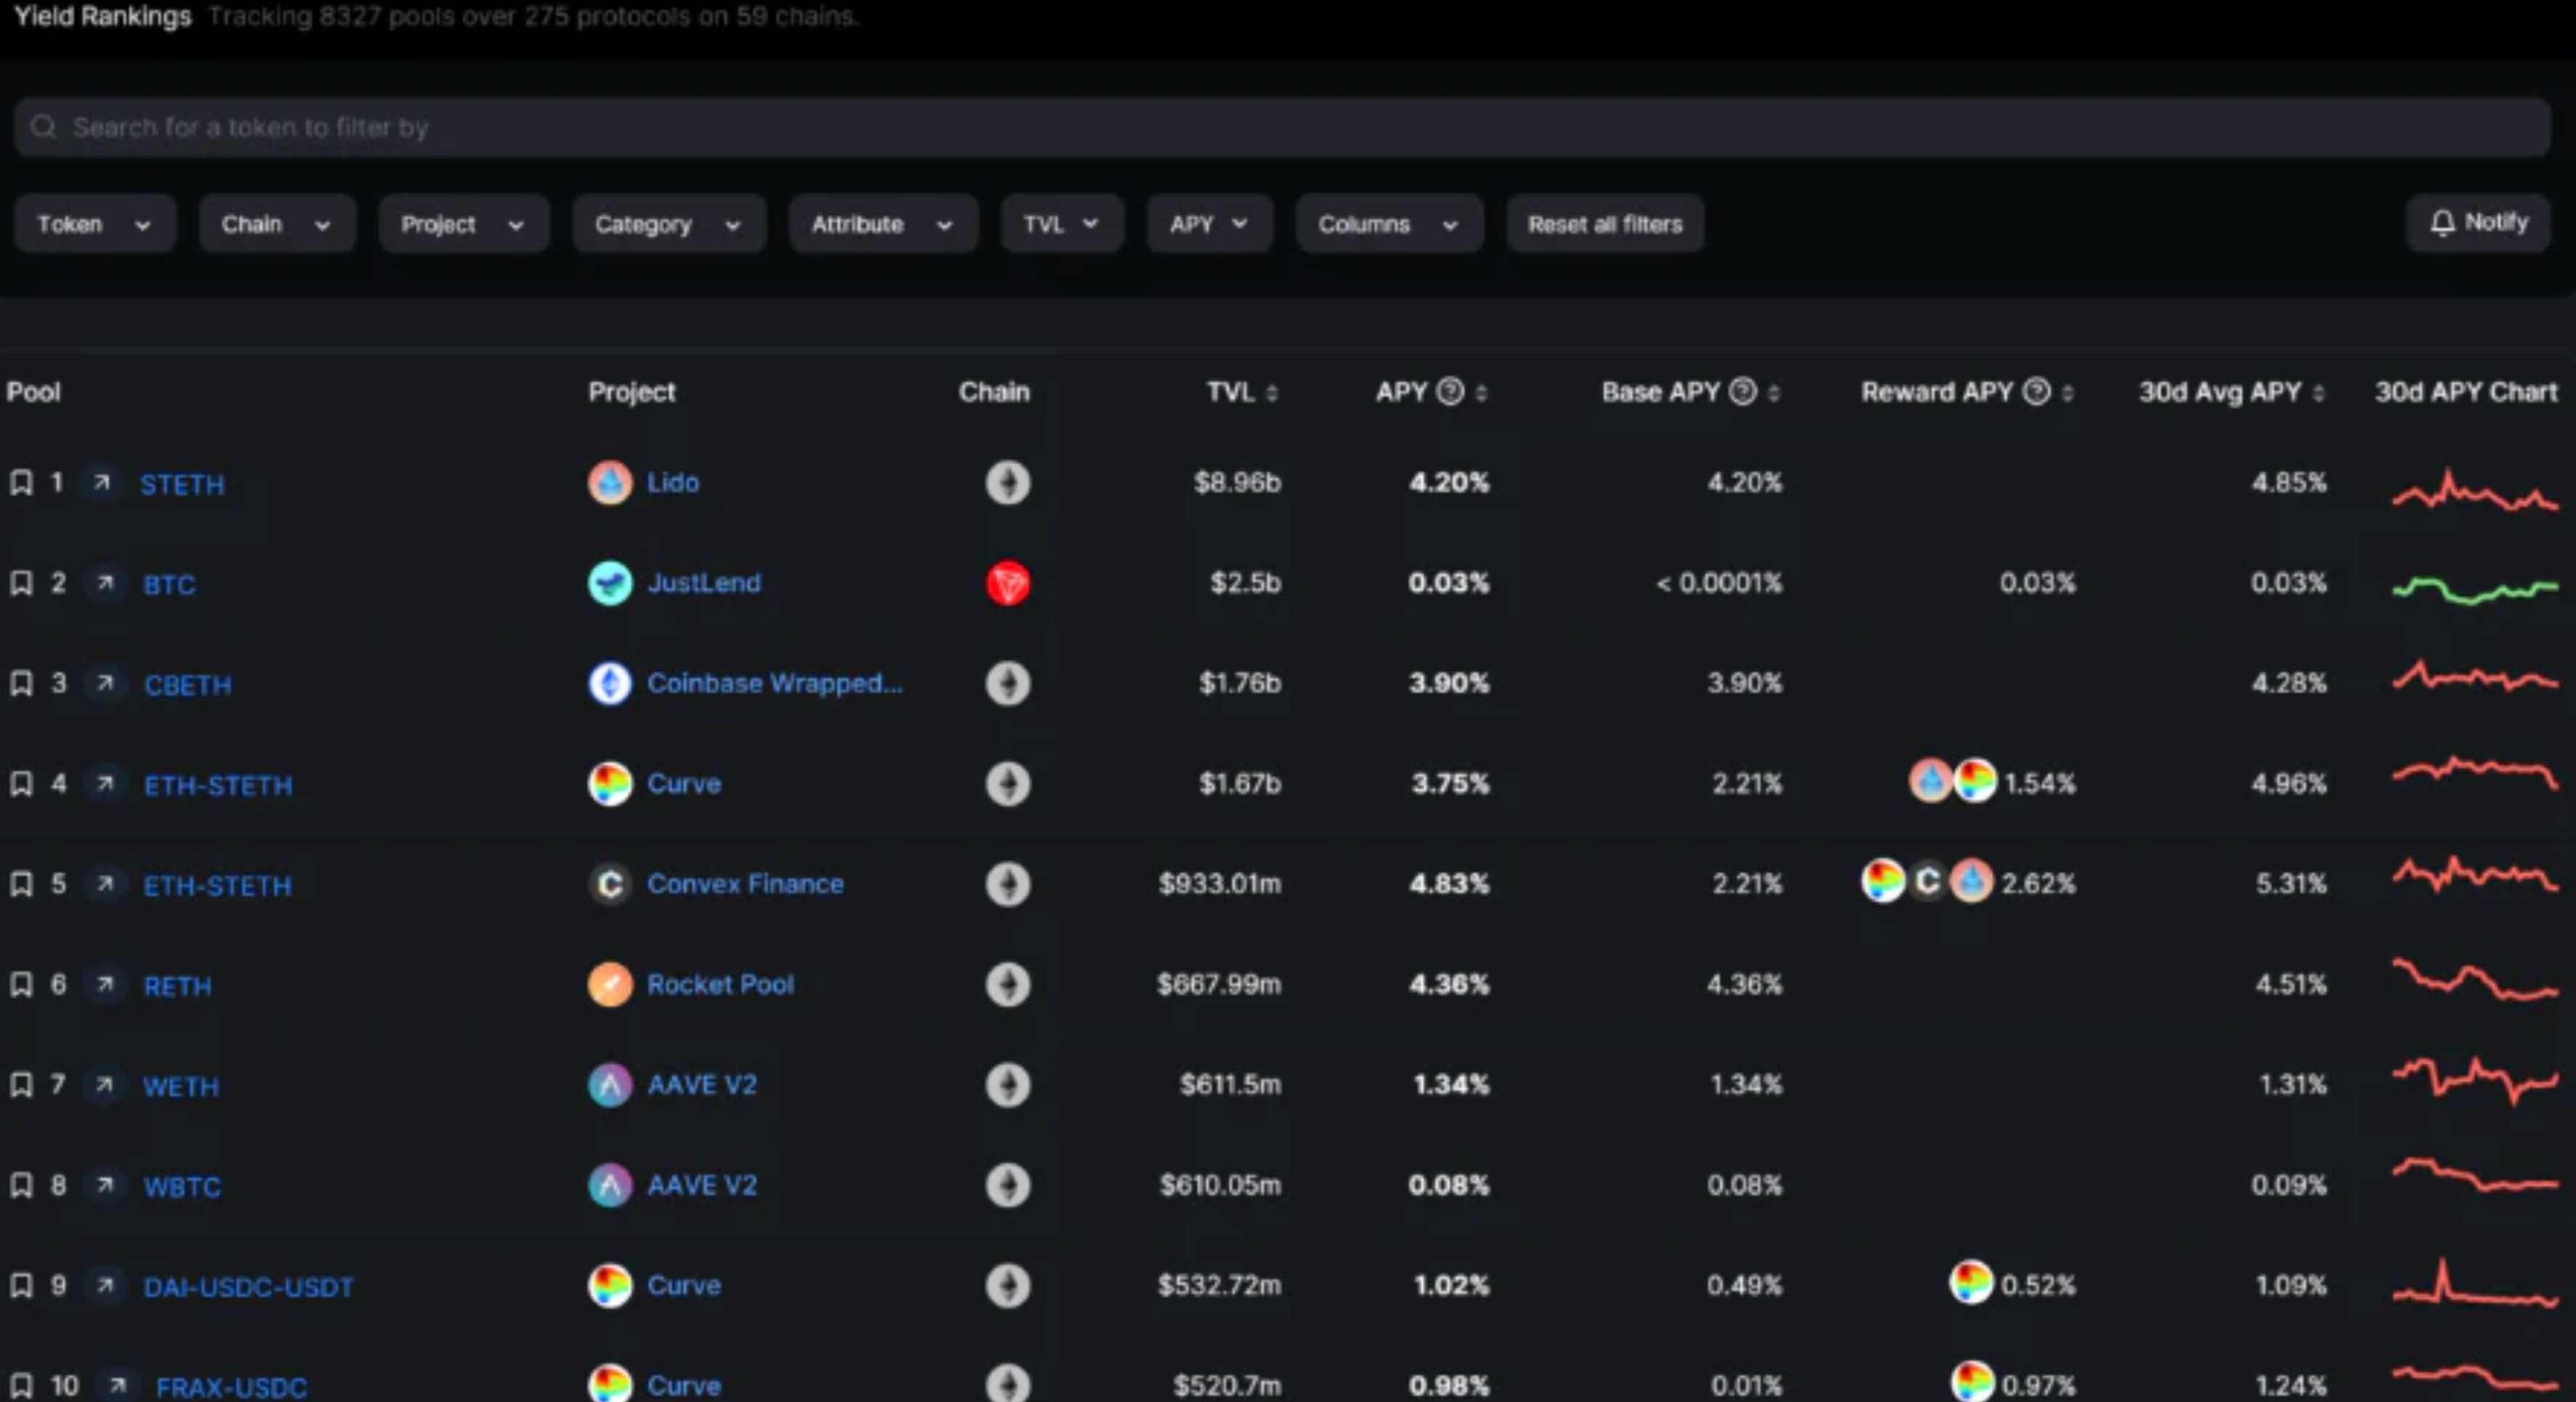
Task: Click the arrow icon beside WETH
Action: tap(105, 1085)
